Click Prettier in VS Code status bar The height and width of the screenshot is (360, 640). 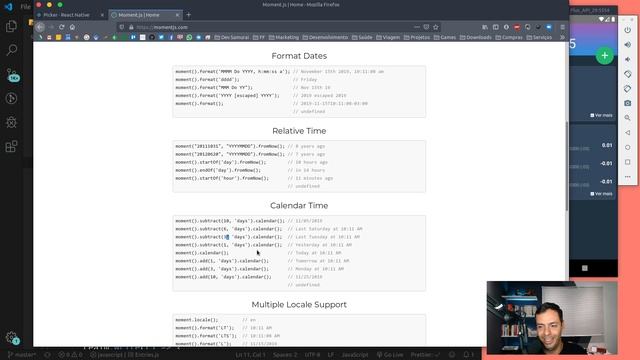[x=425, y=355]
